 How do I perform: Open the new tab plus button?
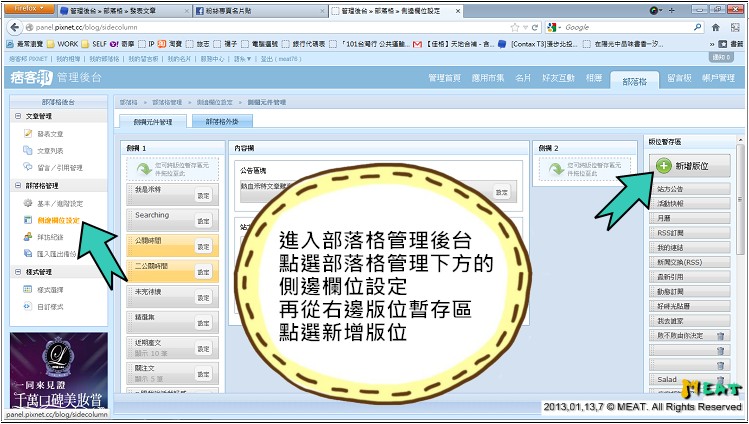672,10
